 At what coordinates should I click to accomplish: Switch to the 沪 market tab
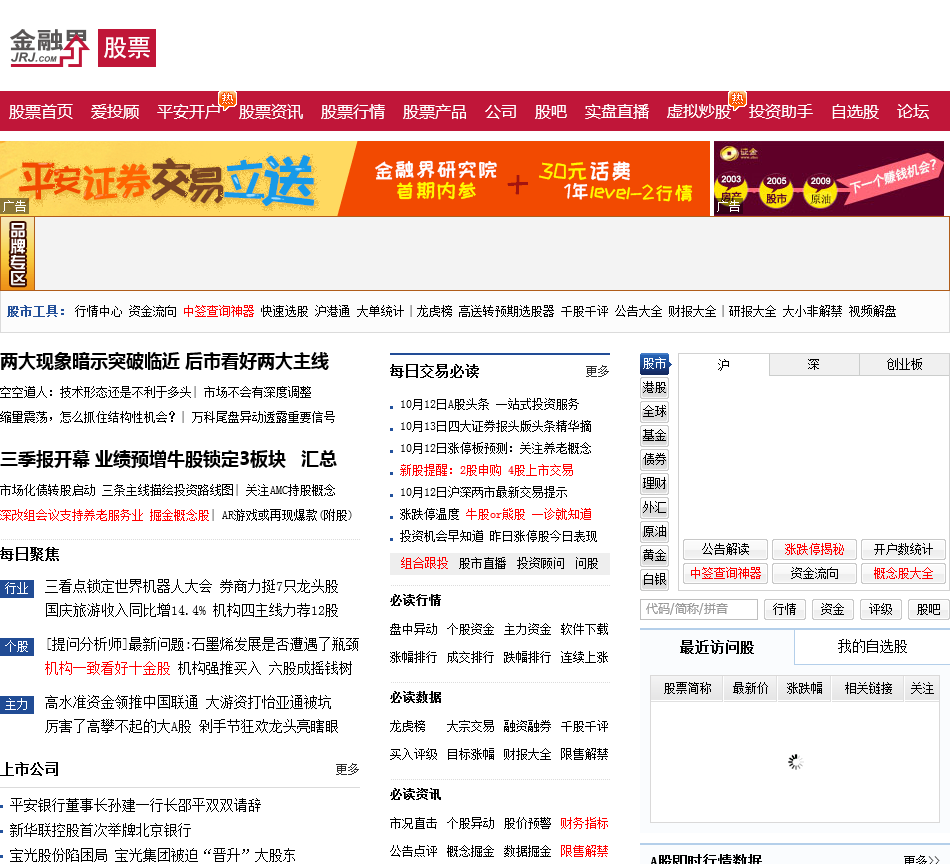[x=724, y=365]
